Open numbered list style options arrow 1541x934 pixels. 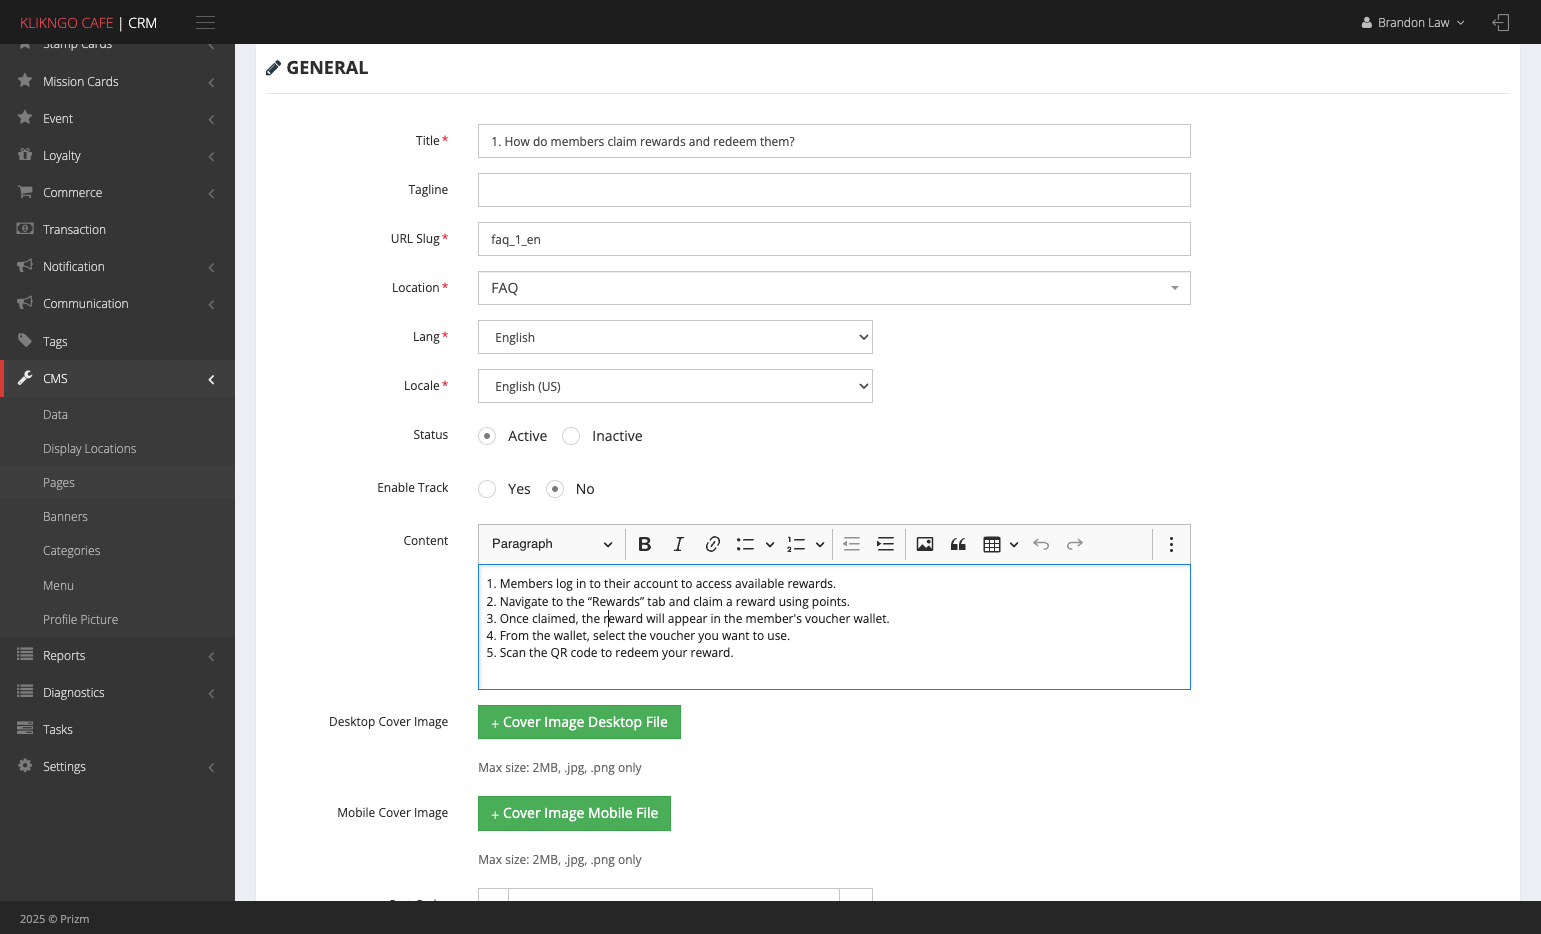[820, 544]
